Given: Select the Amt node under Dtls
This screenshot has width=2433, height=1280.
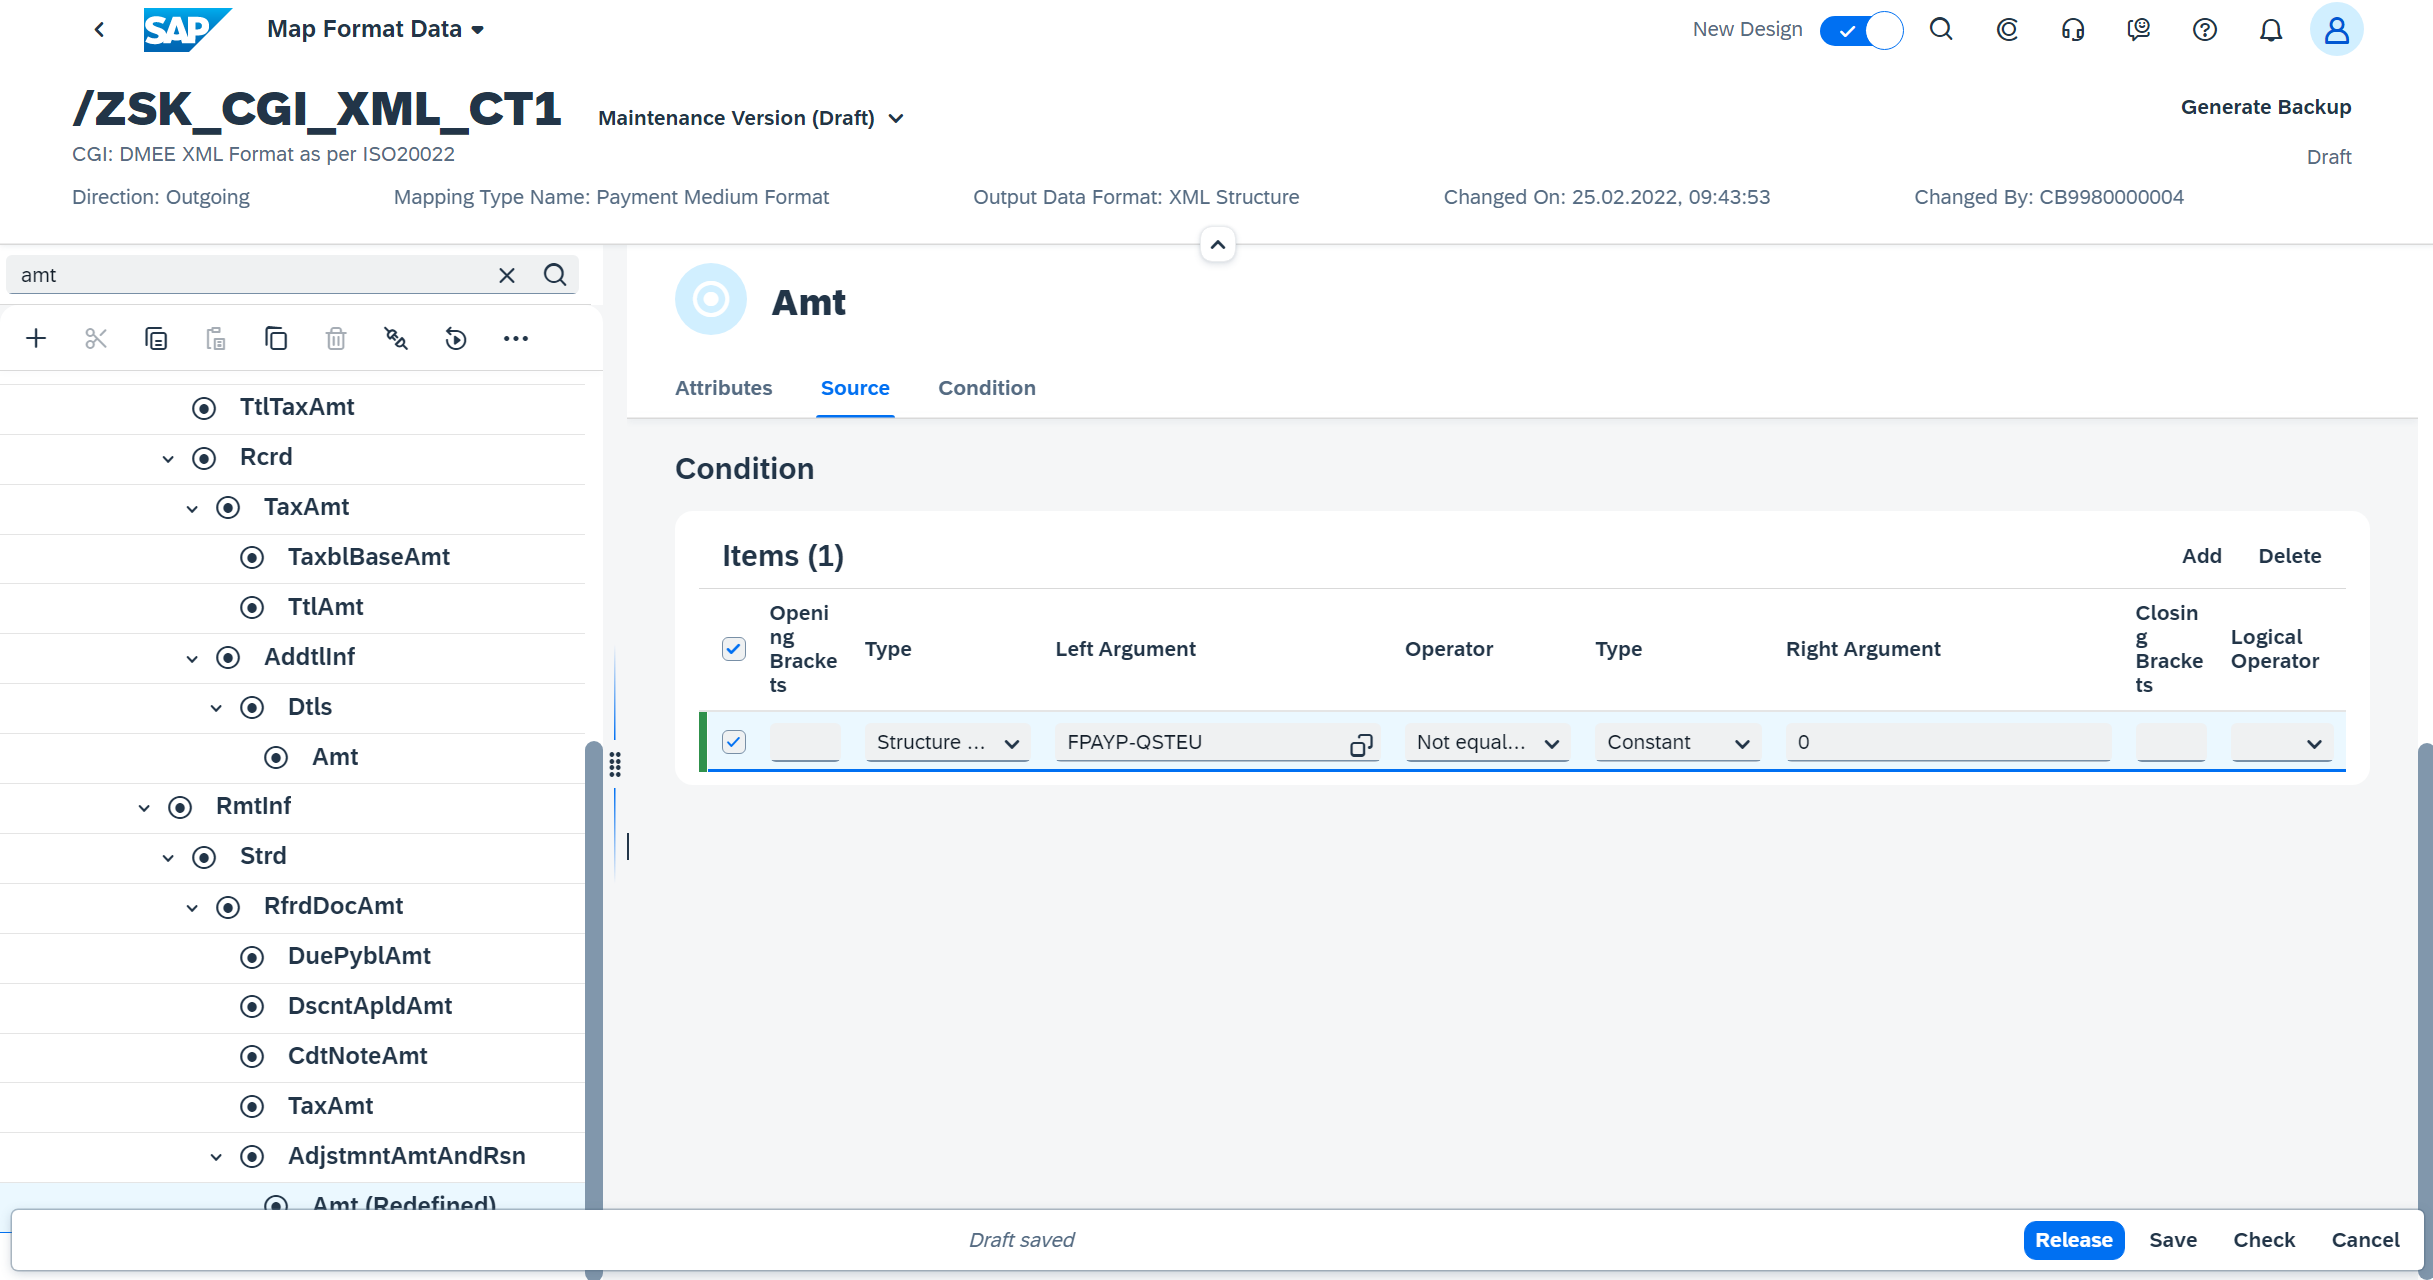Looking at the screenshot, I should [x=334, y=758].
